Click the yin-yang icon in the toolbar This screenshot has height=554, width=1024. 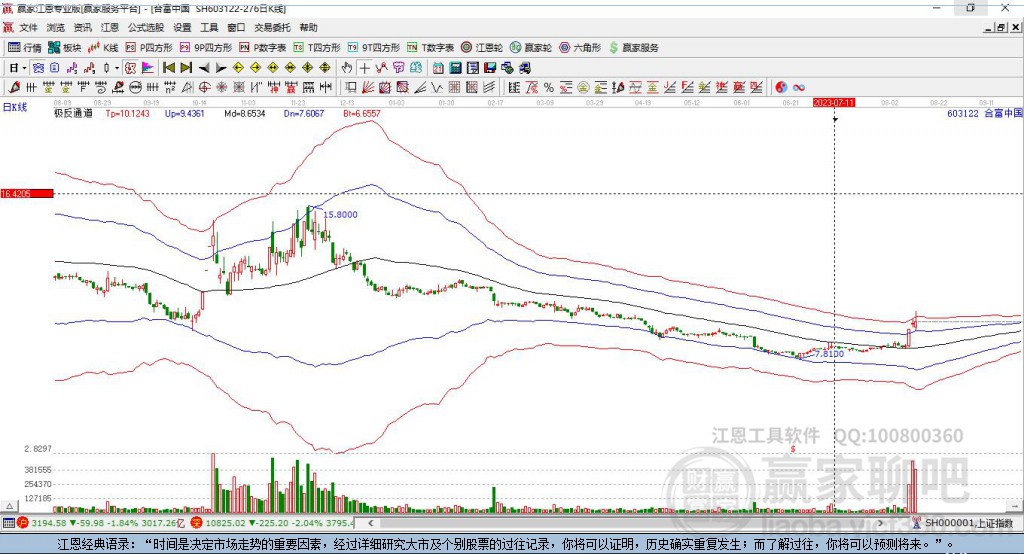(781, 88)
